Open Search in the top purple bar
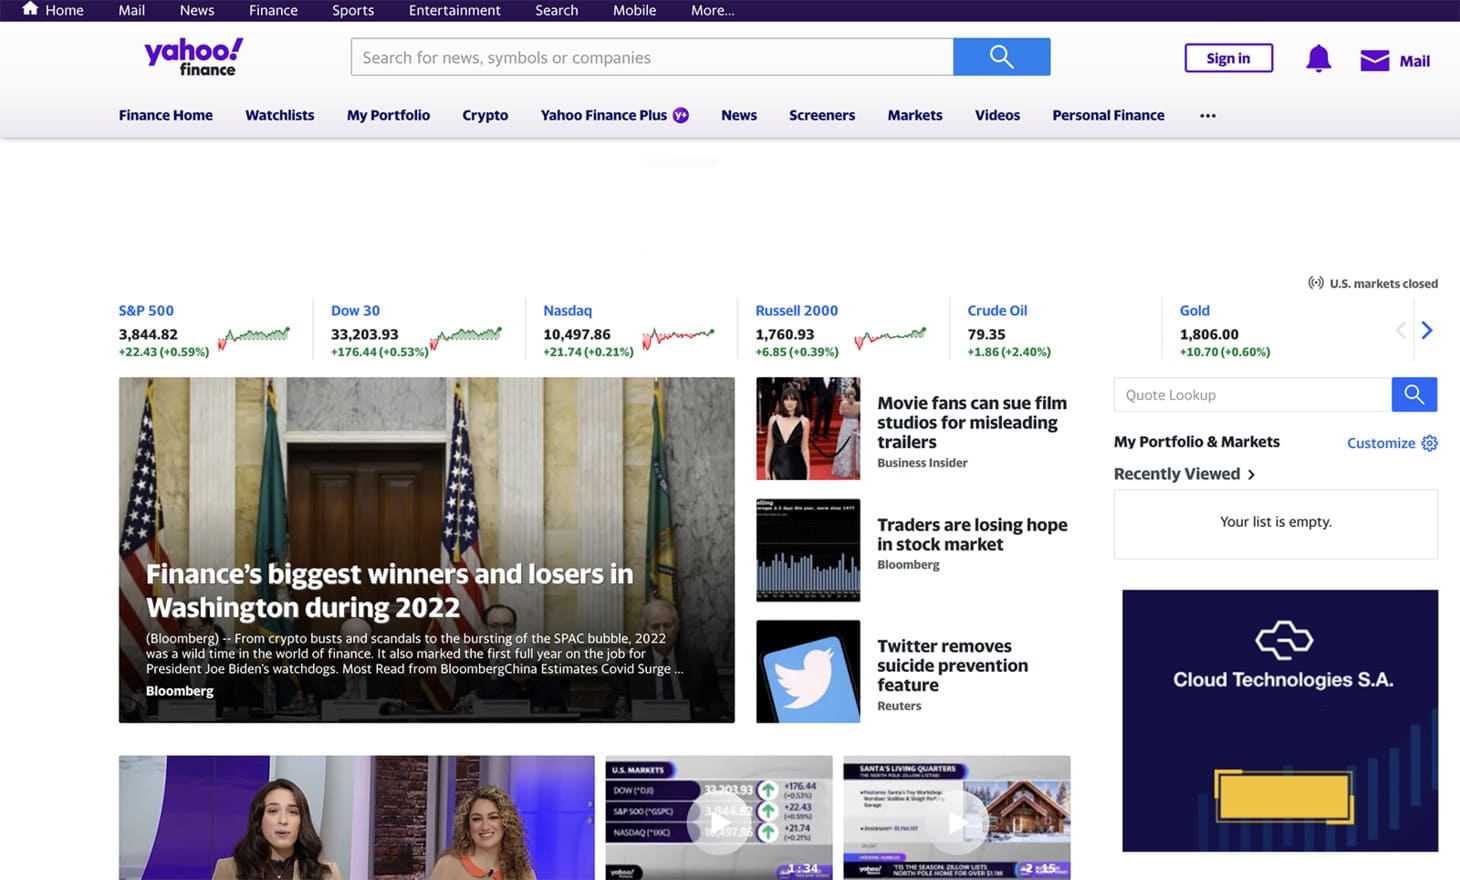 (x=556, y=10)
